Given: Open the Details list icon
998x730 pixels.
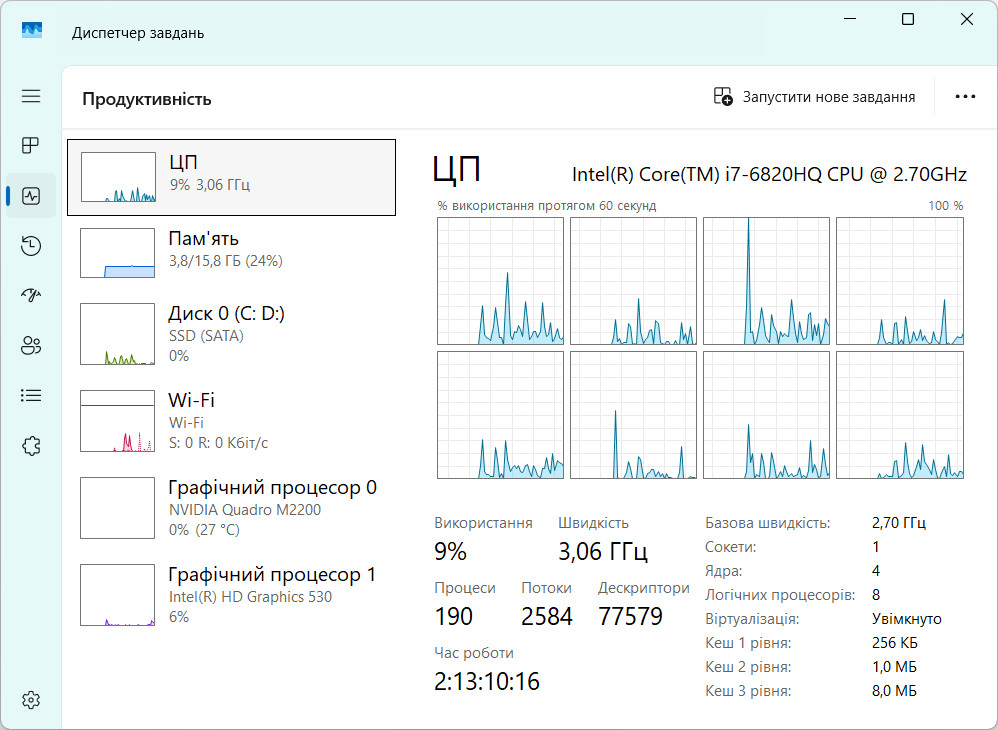Looking at the screenshot, I should point(31,396).
